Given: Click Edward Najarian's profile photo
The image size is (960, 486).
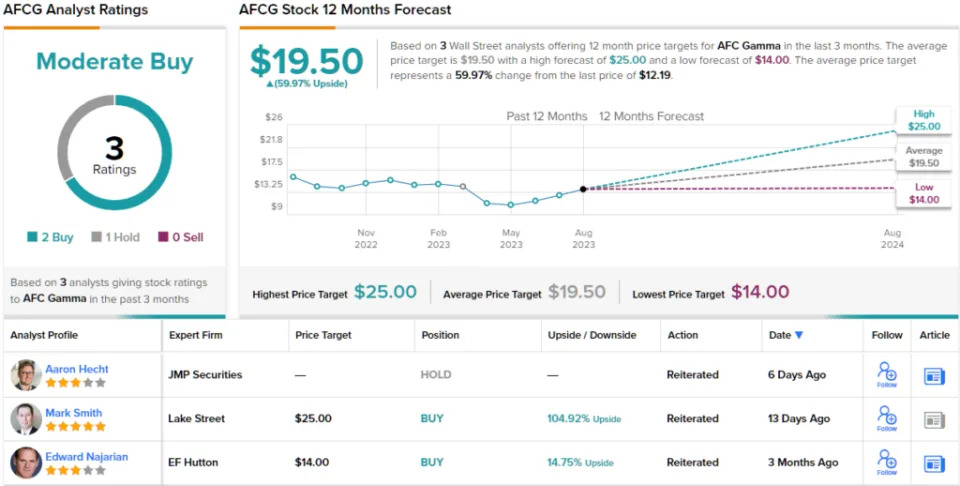Looking at the screenshot, I should click(x=26, y=462).
